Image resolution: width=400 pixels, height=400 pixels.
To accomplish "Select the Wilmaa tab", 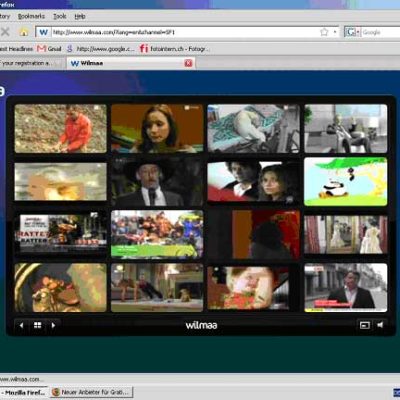I will (x=131, y=63).
